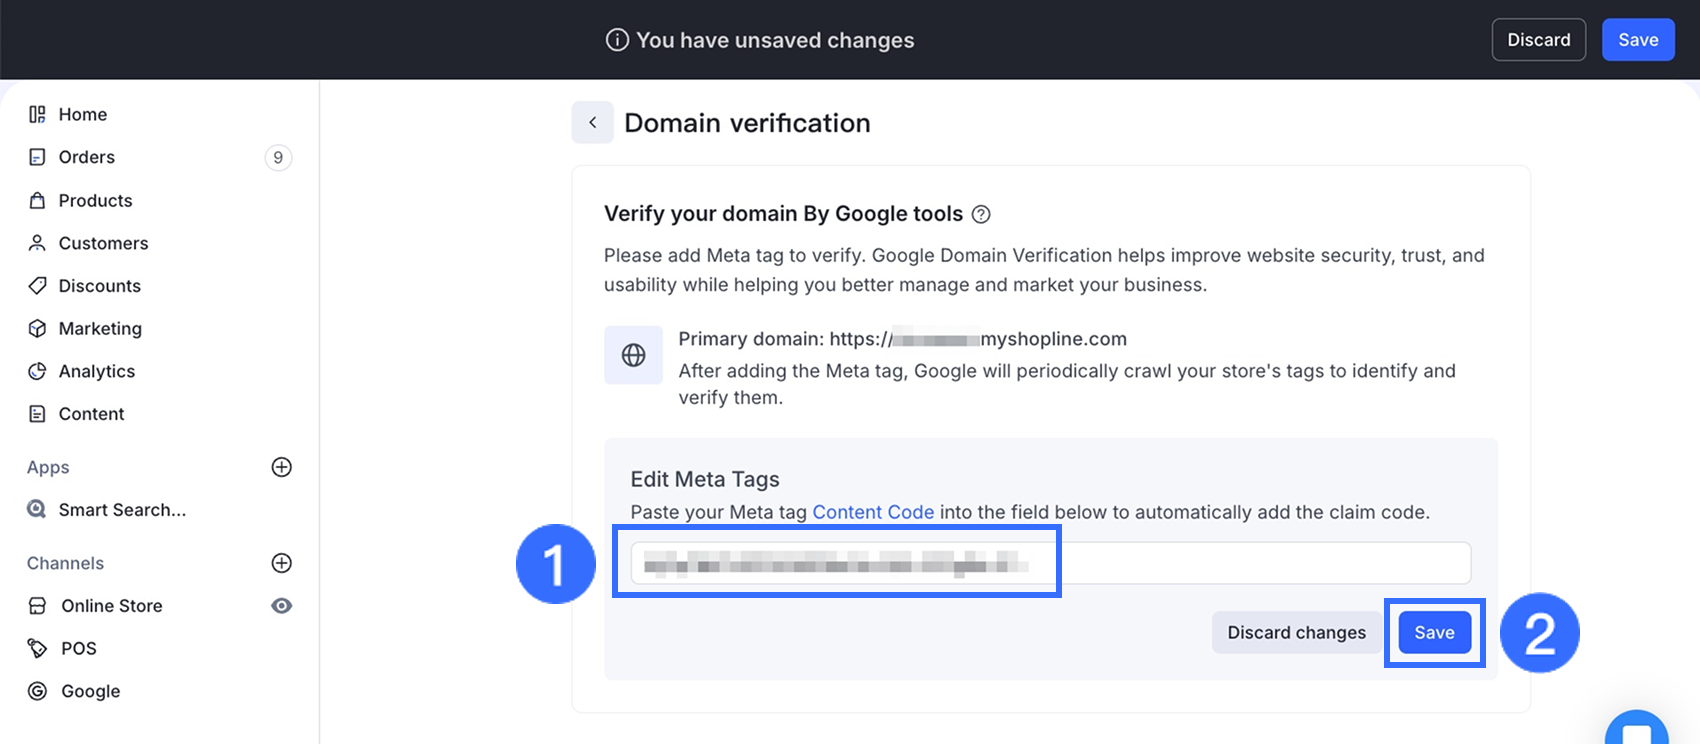Image resolution: width=1700 pixels, height=744 pixels.
Task: Click the Google channel icon
Action: pyautogui.click(x=37, y=691)
